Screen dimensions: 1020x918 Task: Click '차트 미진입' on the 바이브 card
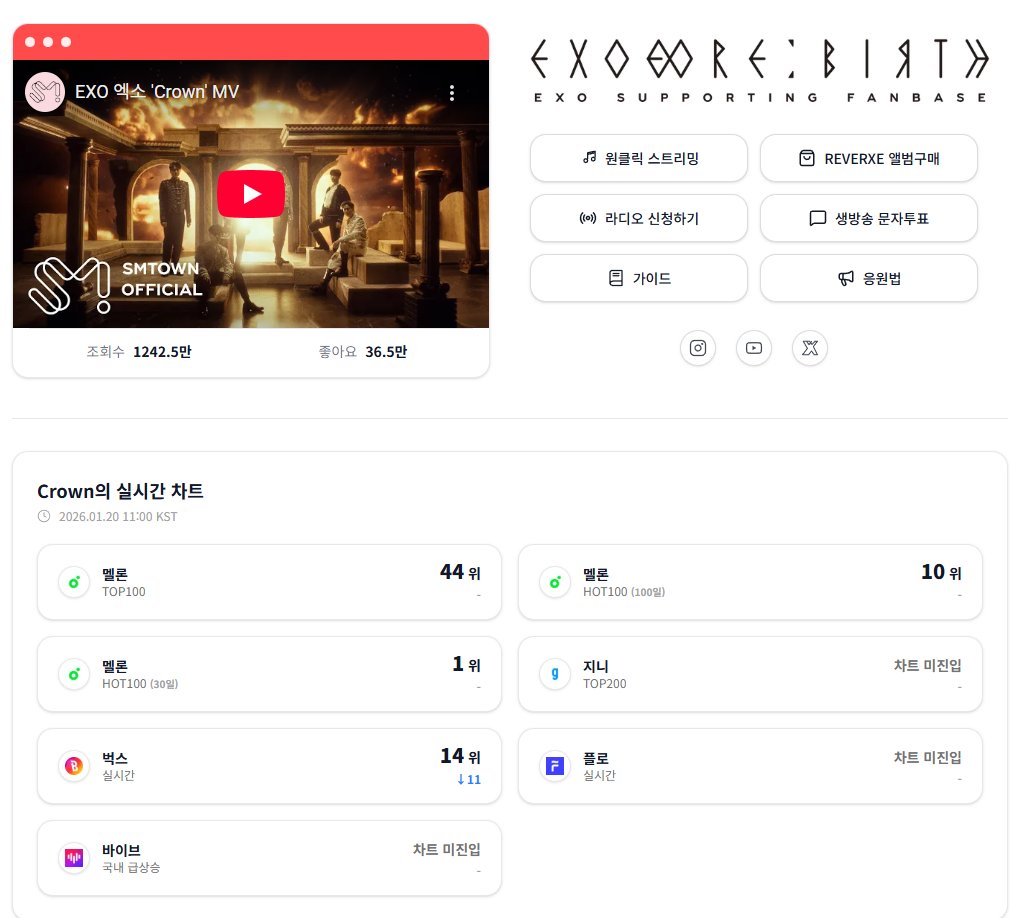(446, 849)
